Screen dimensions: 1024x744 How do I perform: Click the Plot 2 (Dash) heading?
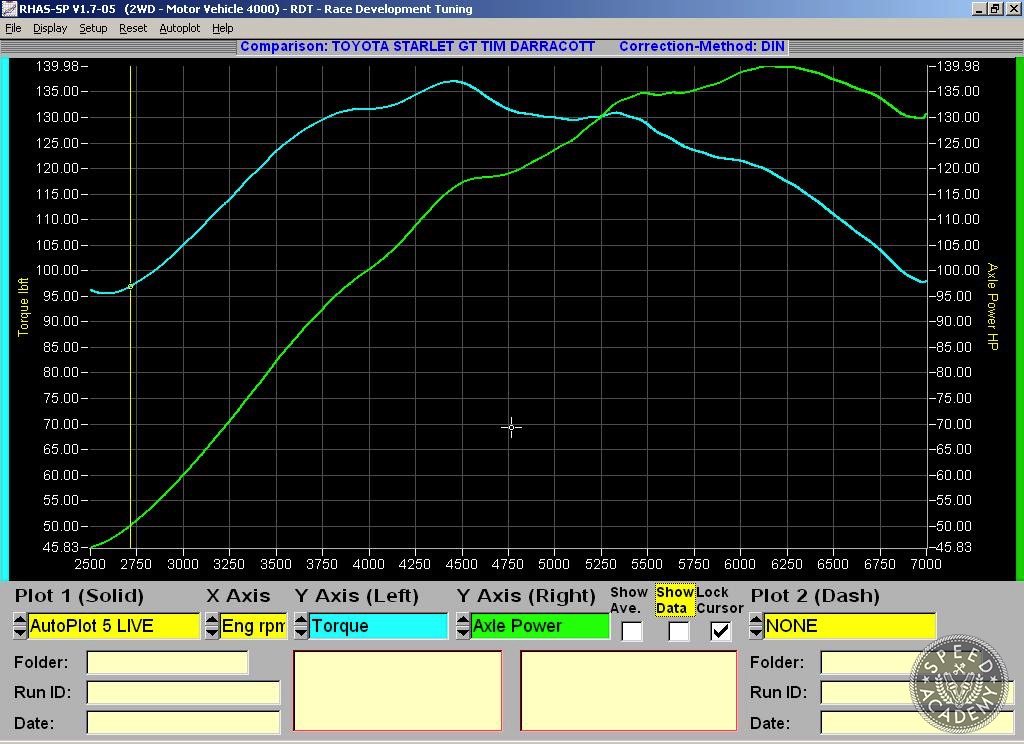pos(815,596)
